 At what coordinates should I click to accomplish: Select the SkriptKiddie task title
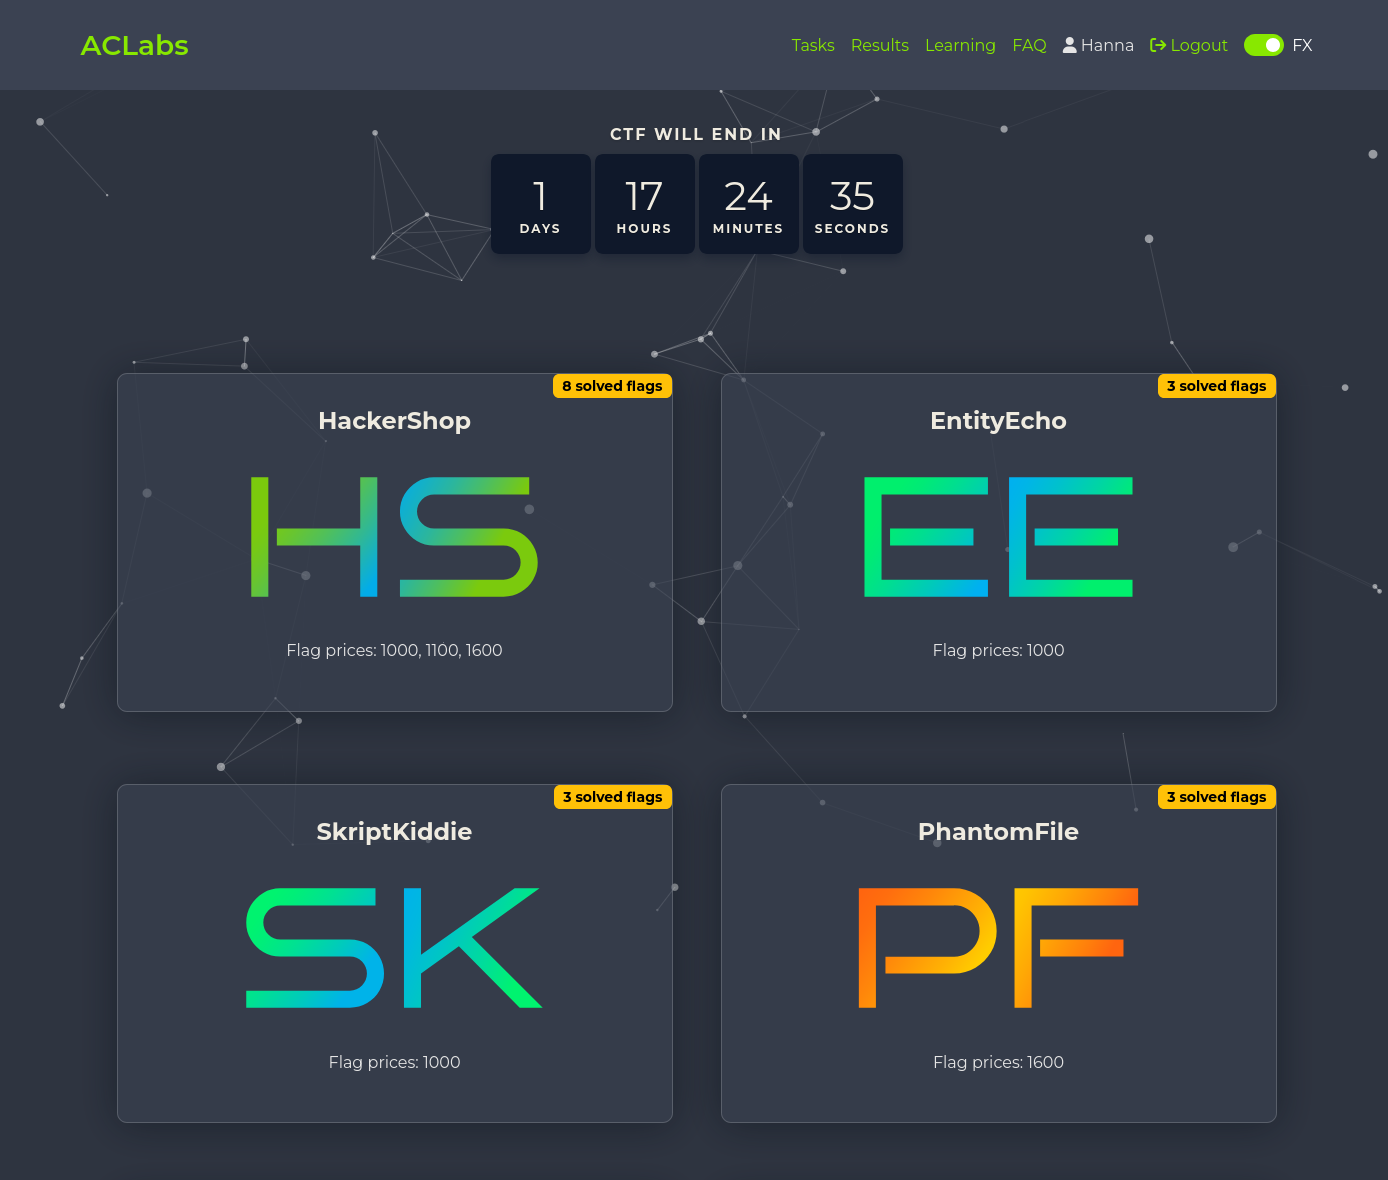[394, 832]
